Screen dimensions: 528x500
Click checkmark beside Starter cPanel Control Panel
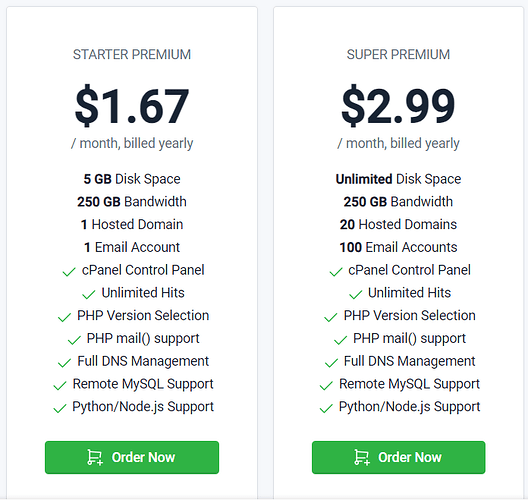[x=69, y=272]
